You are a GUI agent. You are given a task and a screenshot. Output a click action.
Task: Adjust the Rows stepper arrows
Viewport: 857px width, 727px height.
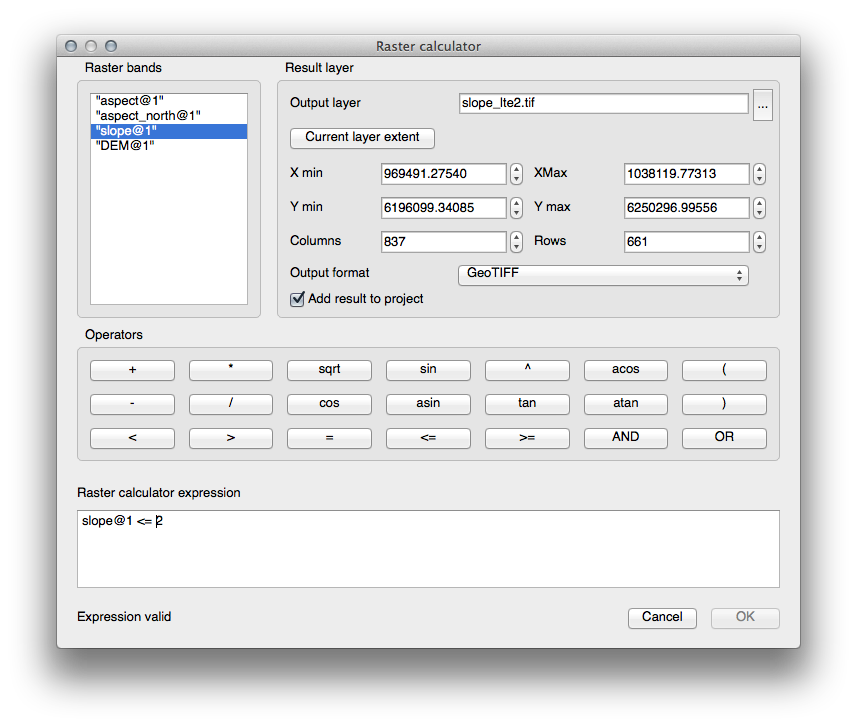coord(759,242)
